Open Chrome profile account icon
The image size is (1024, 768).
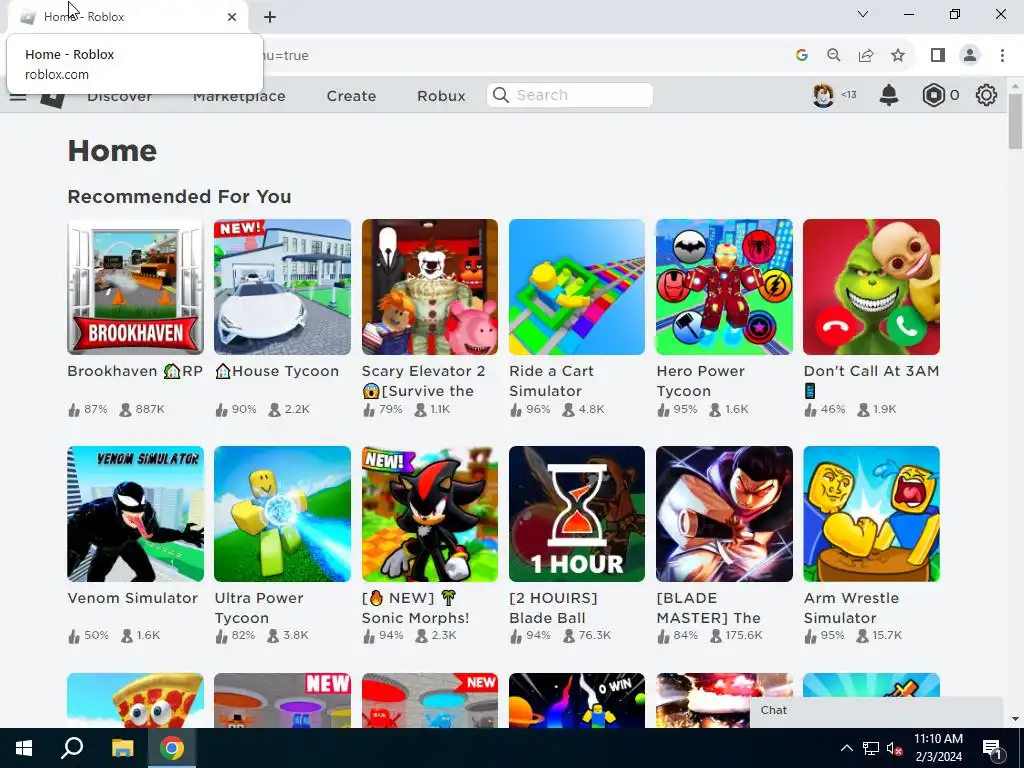click(970, 56)
